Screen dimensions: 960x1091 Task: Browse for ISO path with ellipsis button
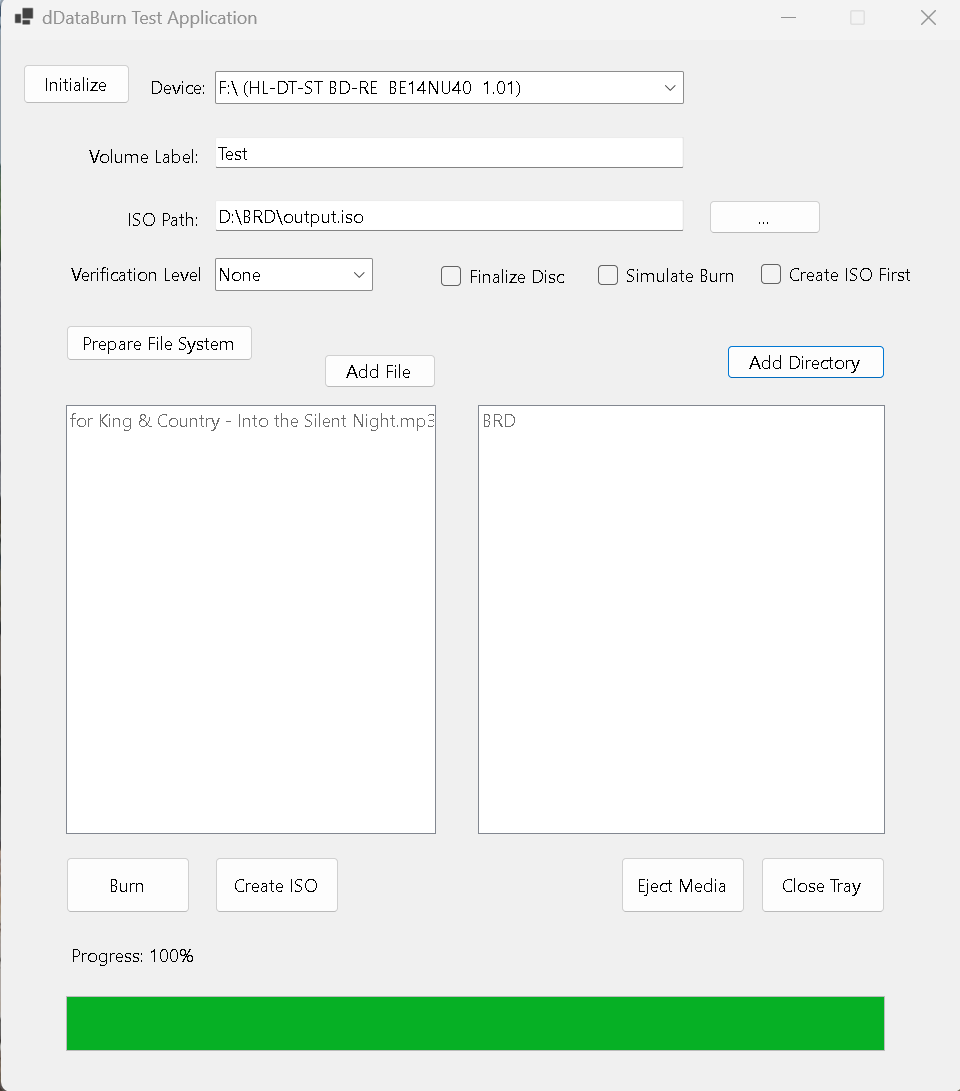click(x=765, y=218)
